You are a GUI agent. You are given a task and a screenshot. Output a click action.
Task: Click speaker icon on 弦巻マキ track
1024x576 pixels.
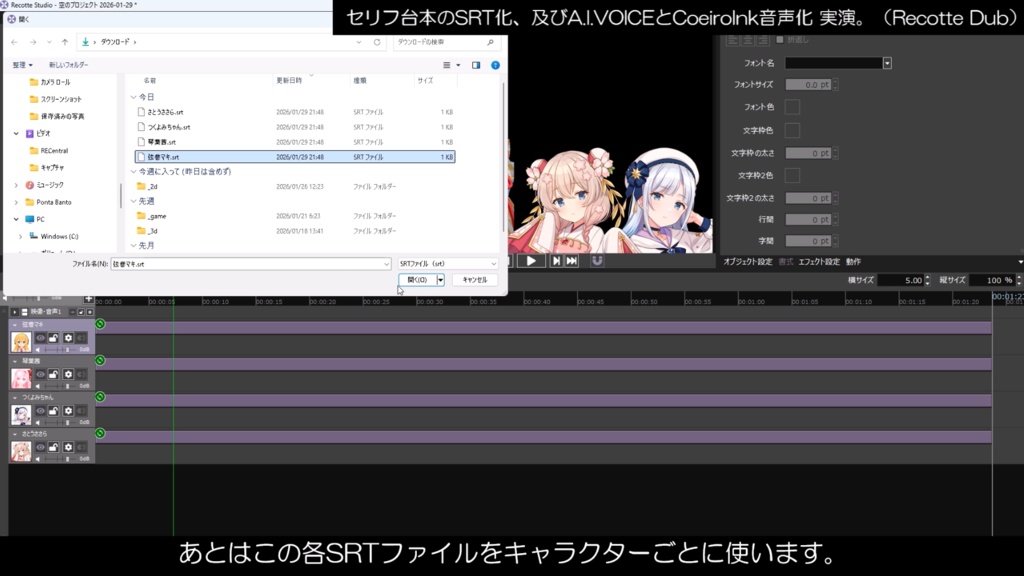tap(37, 350)
